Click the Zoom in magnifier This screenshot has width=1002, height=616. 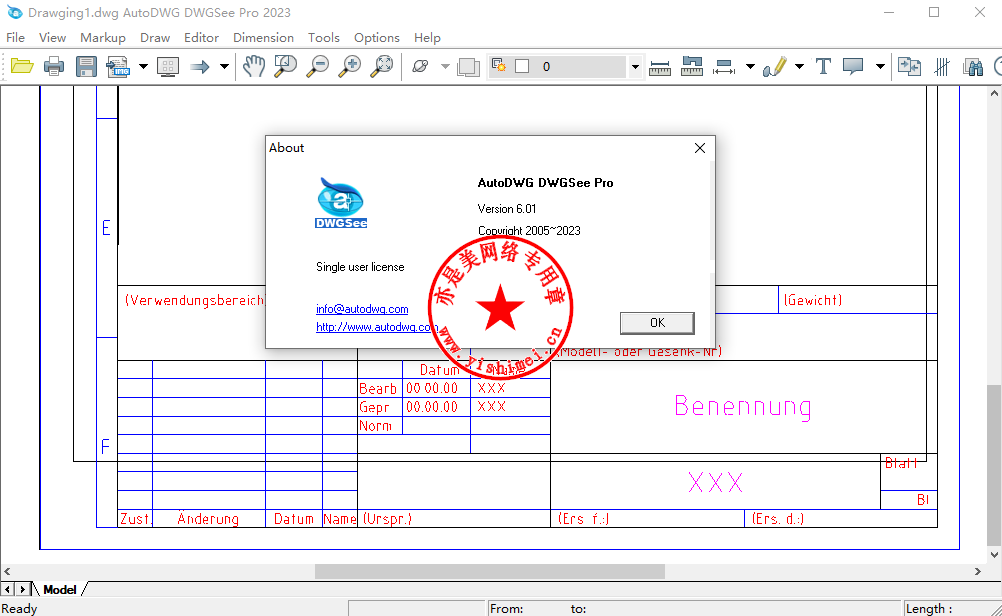point(350,66)
